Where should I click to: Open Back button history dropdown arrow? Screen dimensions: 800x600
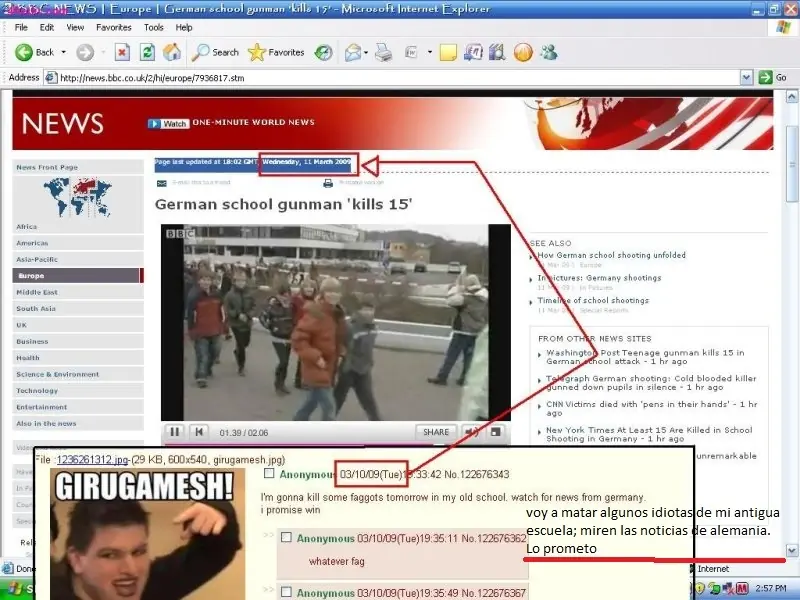coord(63,52)
